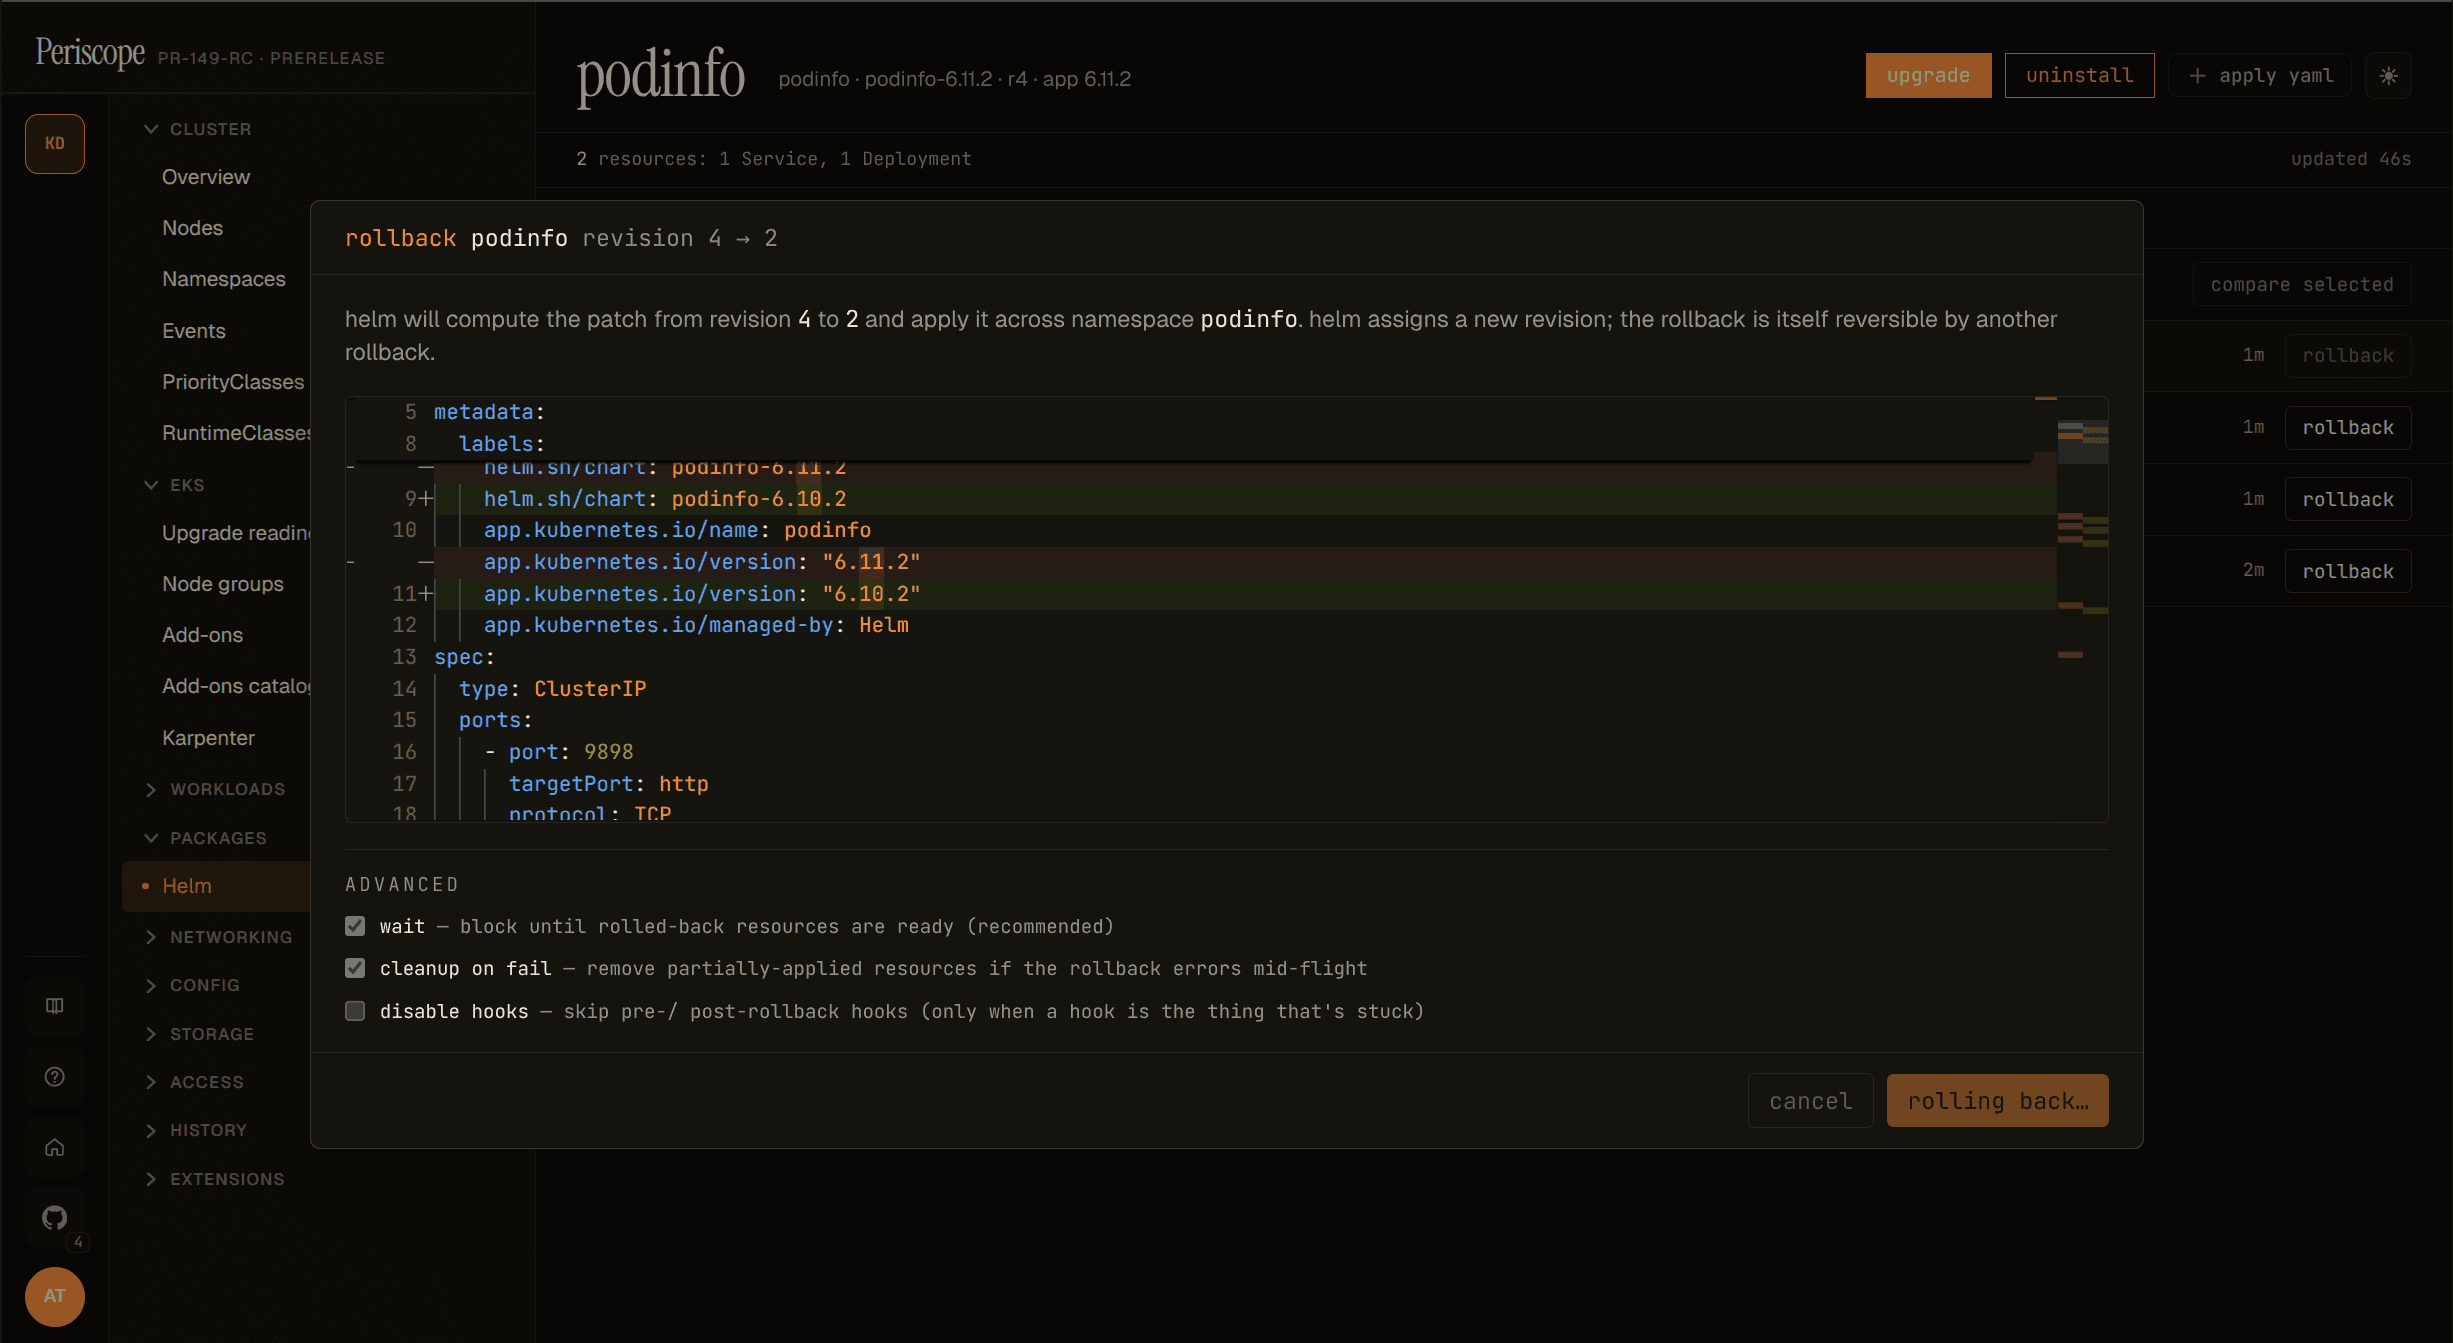Image resolution: width=2453 pixels, height=1343 pixels.
Task: Open Events in sidebar
Action: pyautogui.click(x=194, y=331)
